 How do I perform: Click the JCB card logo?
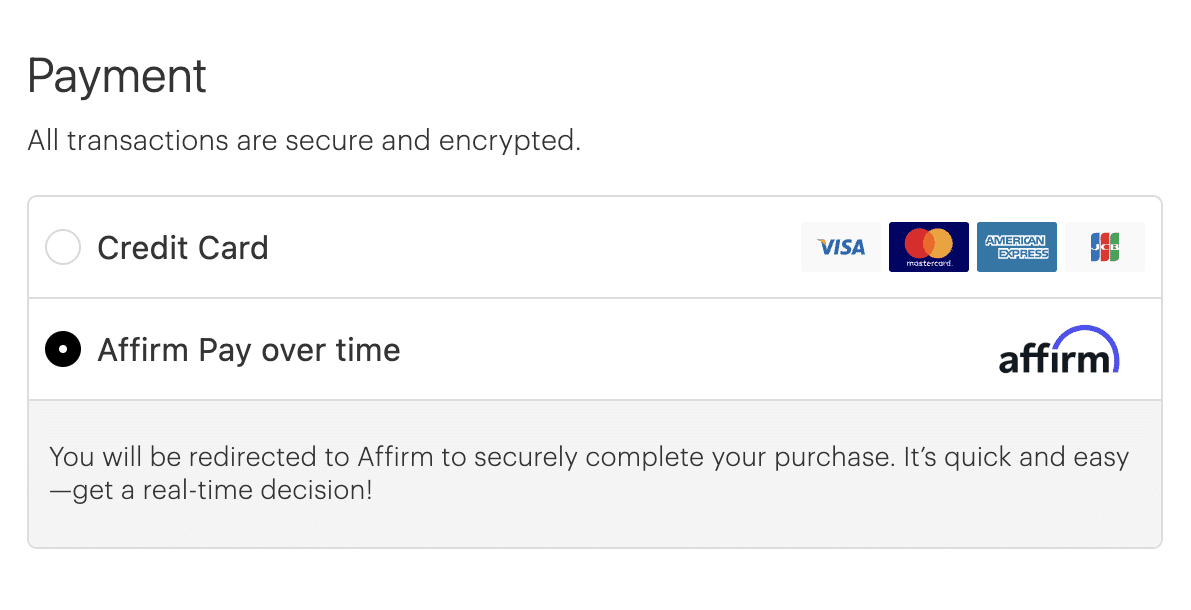pos(1104,247)
